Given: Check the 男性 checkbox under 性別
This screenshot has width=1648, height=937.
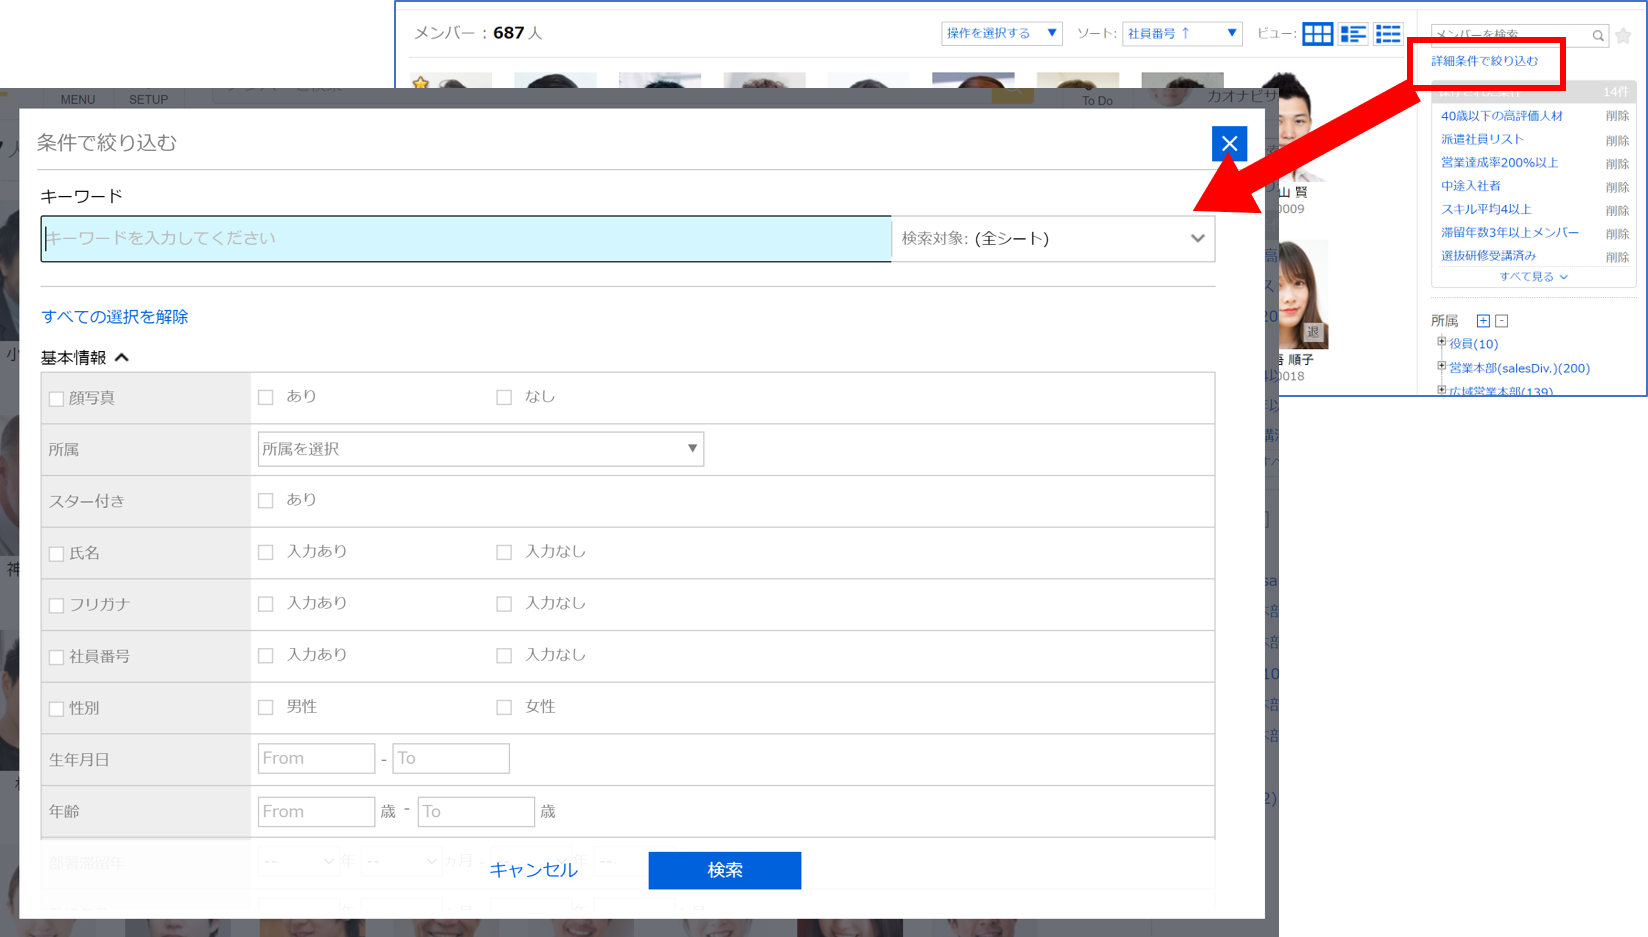Looking at the screenshot, I should pos(266,707).
